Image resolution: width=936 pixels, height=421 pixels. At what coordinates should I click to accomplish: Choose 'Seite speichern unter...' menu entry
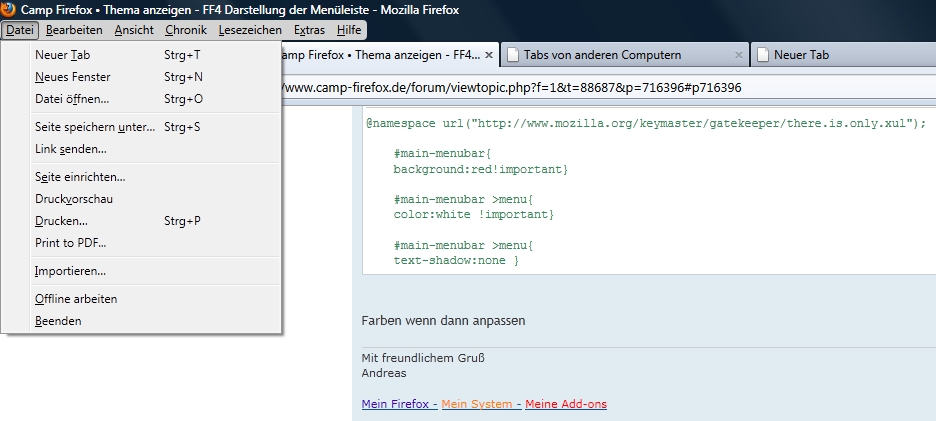95,127
